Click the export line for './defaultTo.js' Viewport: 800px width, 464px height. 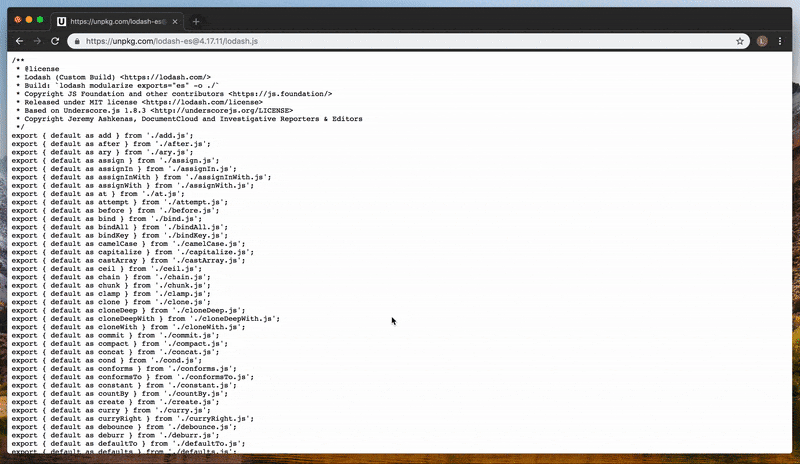pos(129,444)
